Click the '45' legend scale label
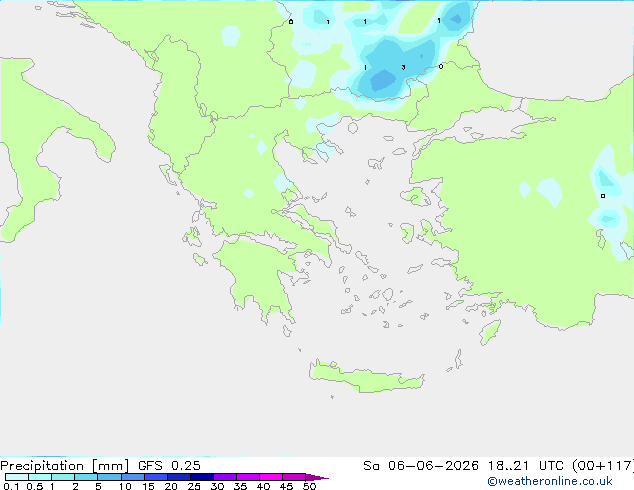 286,486
